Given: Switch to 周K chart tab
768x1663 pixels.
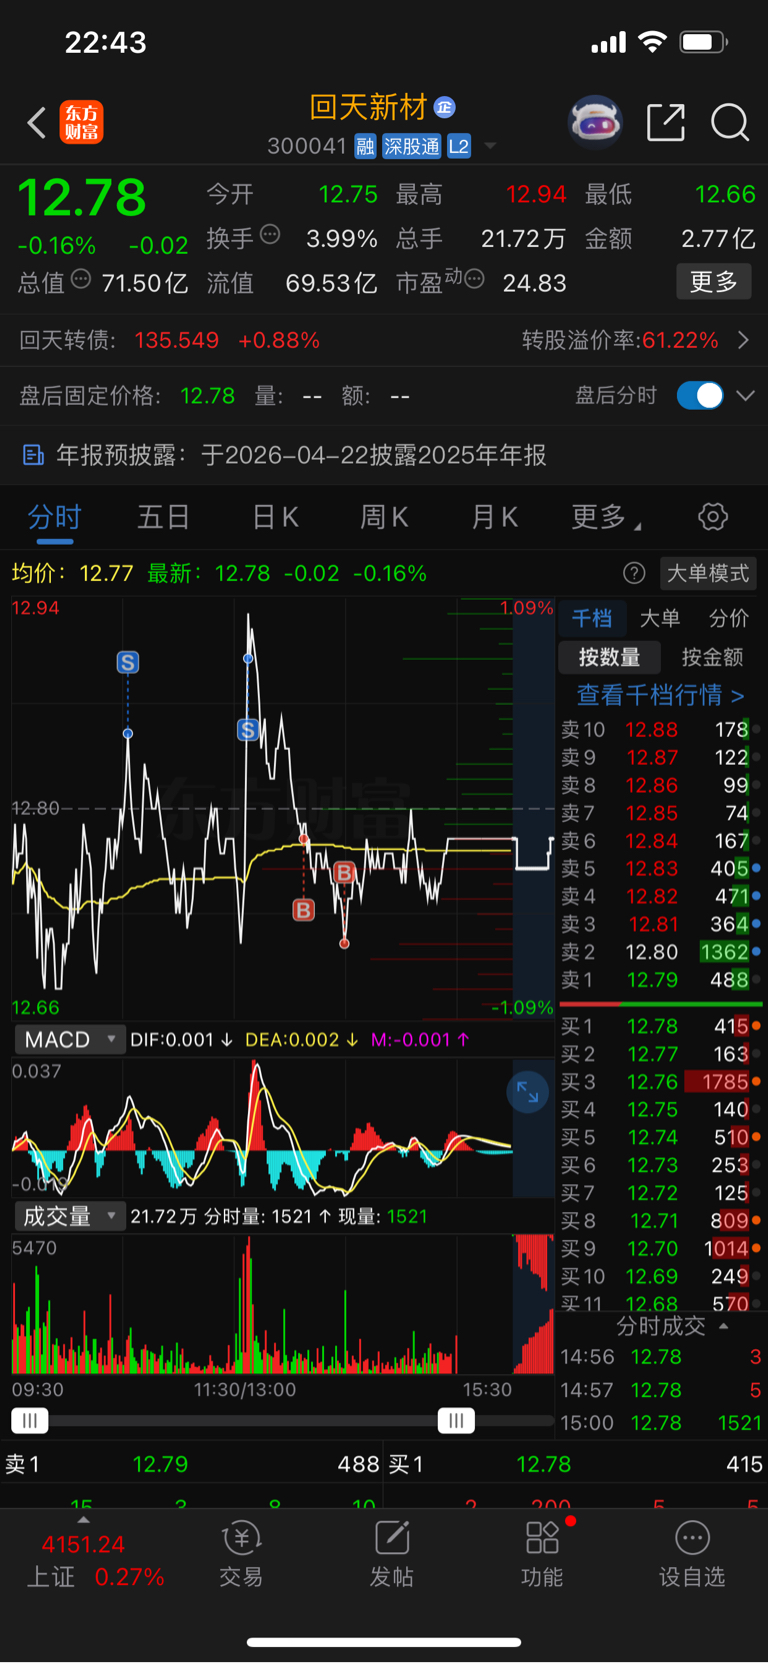Looking at the screenshot, I should coord(384,517).
